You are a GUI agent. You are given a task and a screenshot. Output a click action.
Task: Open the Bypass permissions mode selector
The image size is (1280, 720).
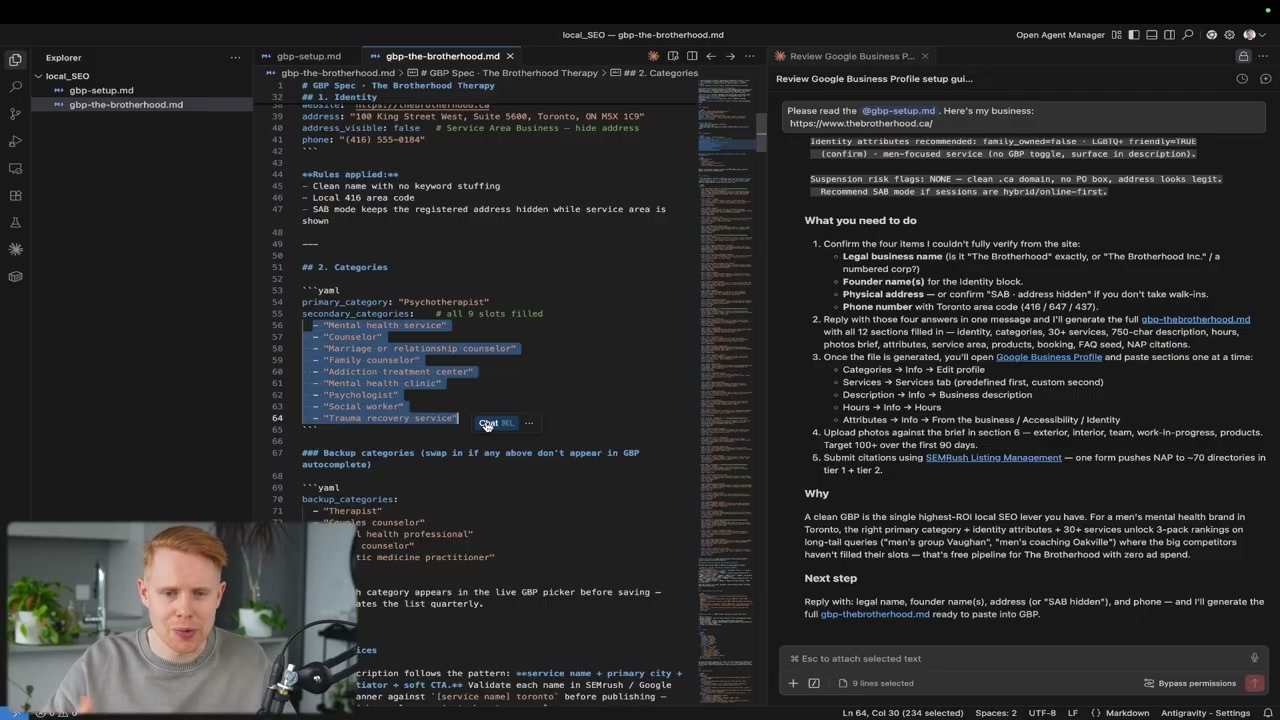[1190, 683]
